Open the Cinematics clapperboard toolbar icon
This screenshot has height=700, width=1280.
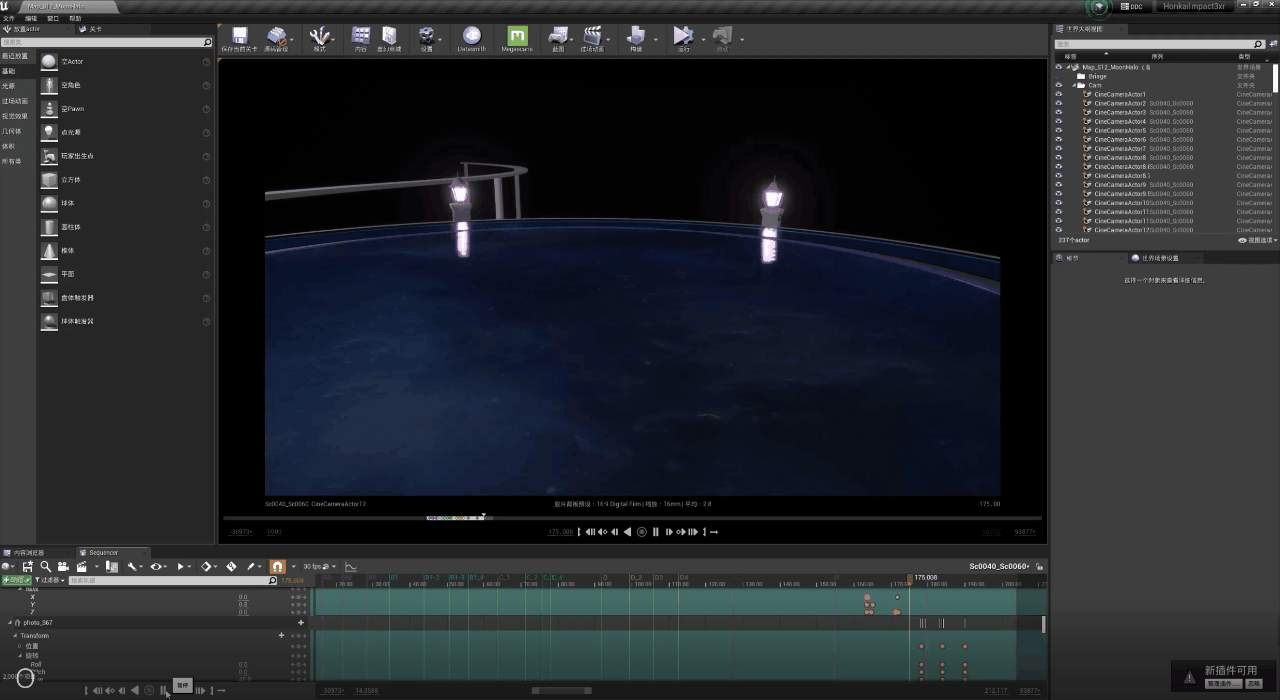[592, 36]
